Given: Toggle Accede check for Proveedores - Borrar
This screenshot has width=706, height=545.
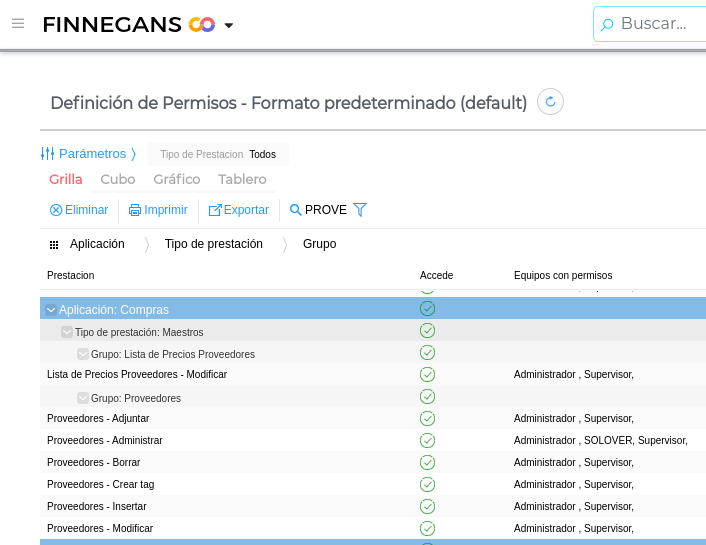Looking at the screenshot, I should (428, 462).
